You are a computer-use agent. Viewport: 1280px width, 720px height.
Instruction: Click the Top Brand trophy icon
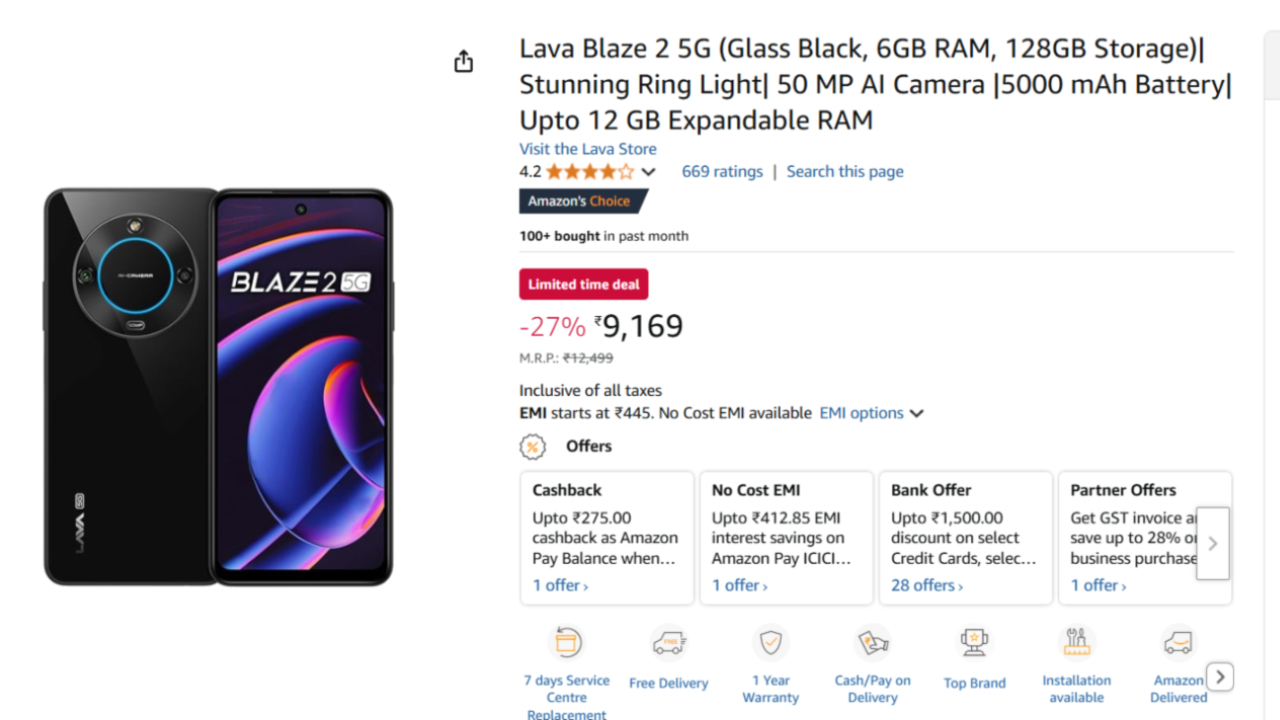[x=974, y=642]
